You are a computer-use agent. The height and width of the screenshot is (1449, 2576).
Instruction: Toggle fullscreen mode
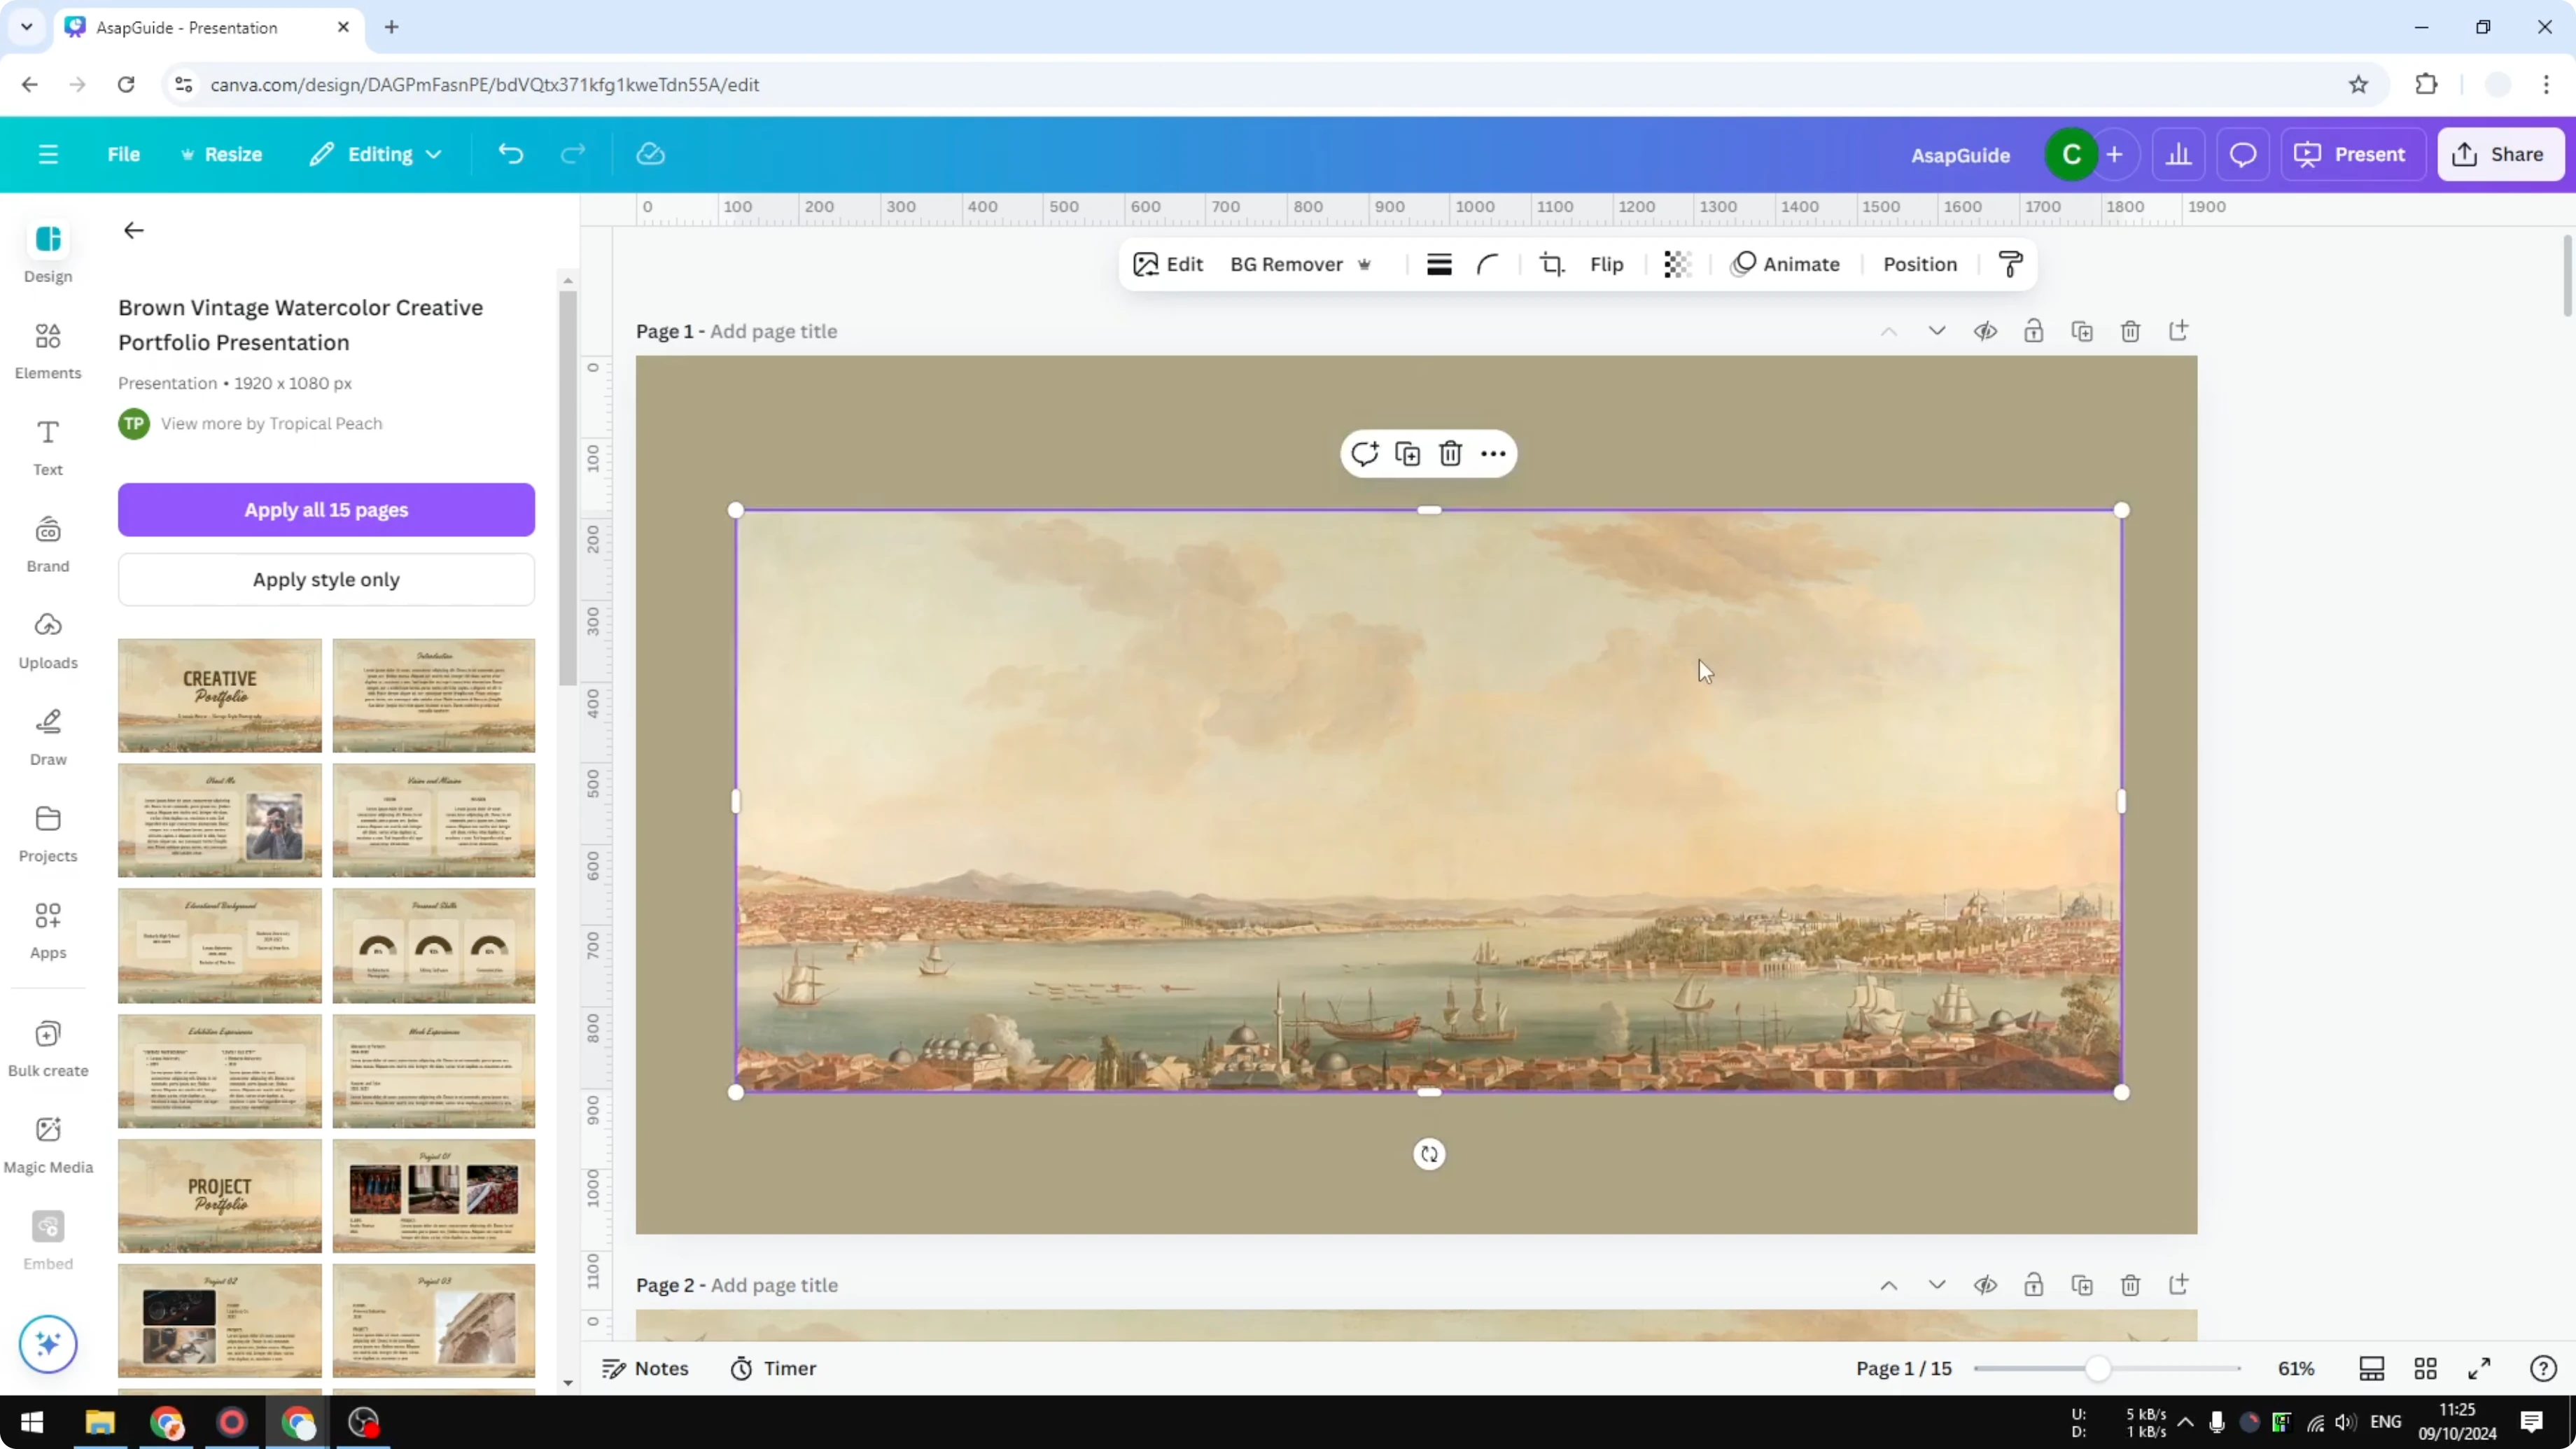pyautogui.click(x=2479, y=1368)
